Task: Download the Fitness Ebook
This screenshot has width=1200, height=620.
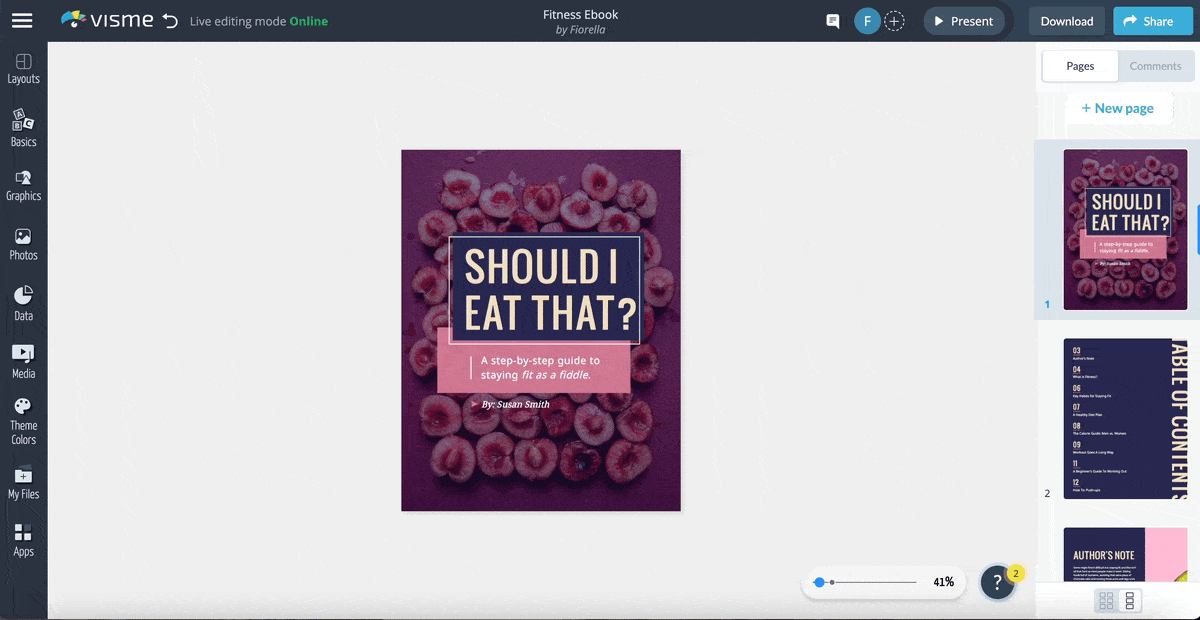Action: [x=1066, y=20]
